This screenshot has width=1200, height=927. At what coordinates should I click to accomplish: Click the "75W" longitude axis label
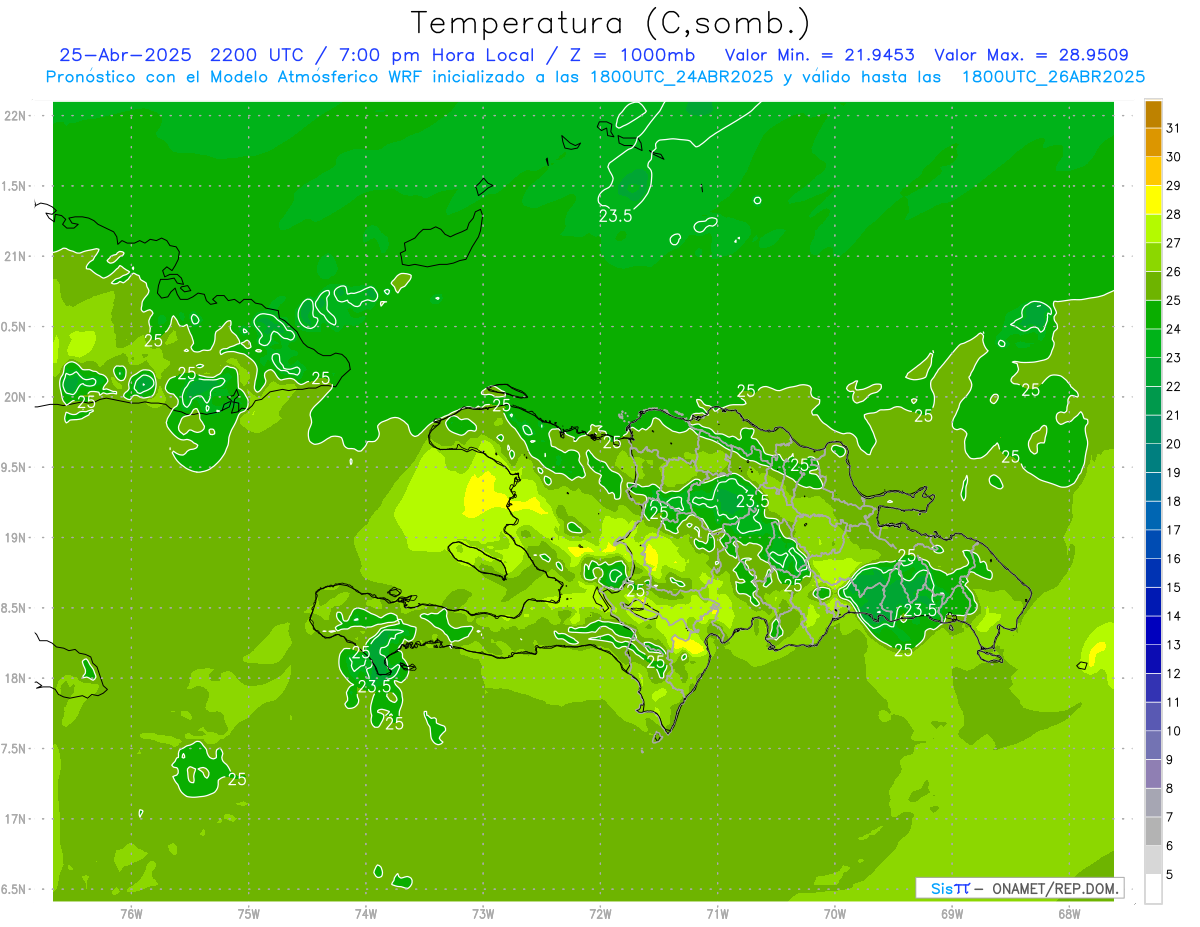tap(249, 913)
